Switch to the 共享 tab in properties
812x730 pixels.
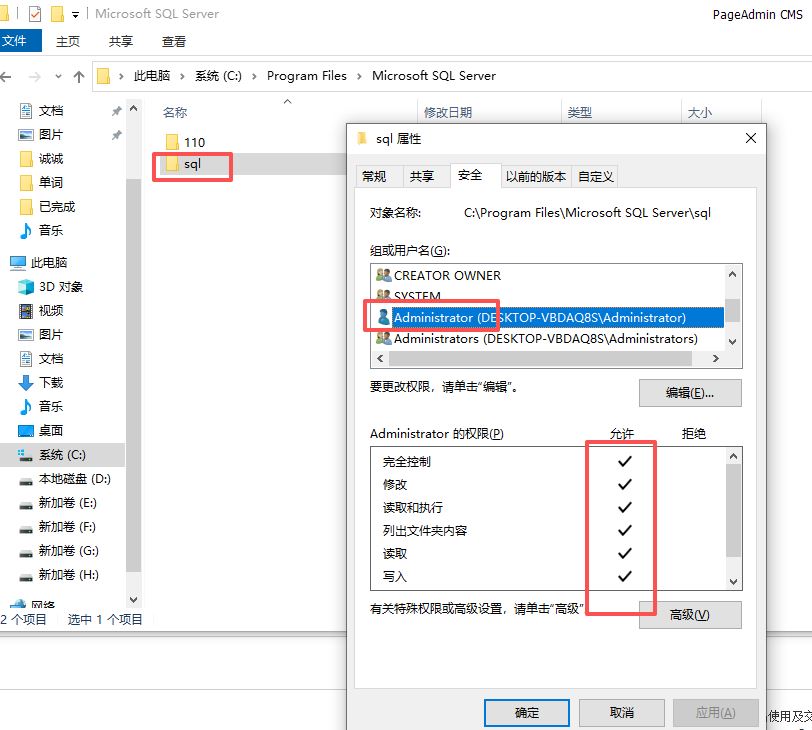(421, 176)
